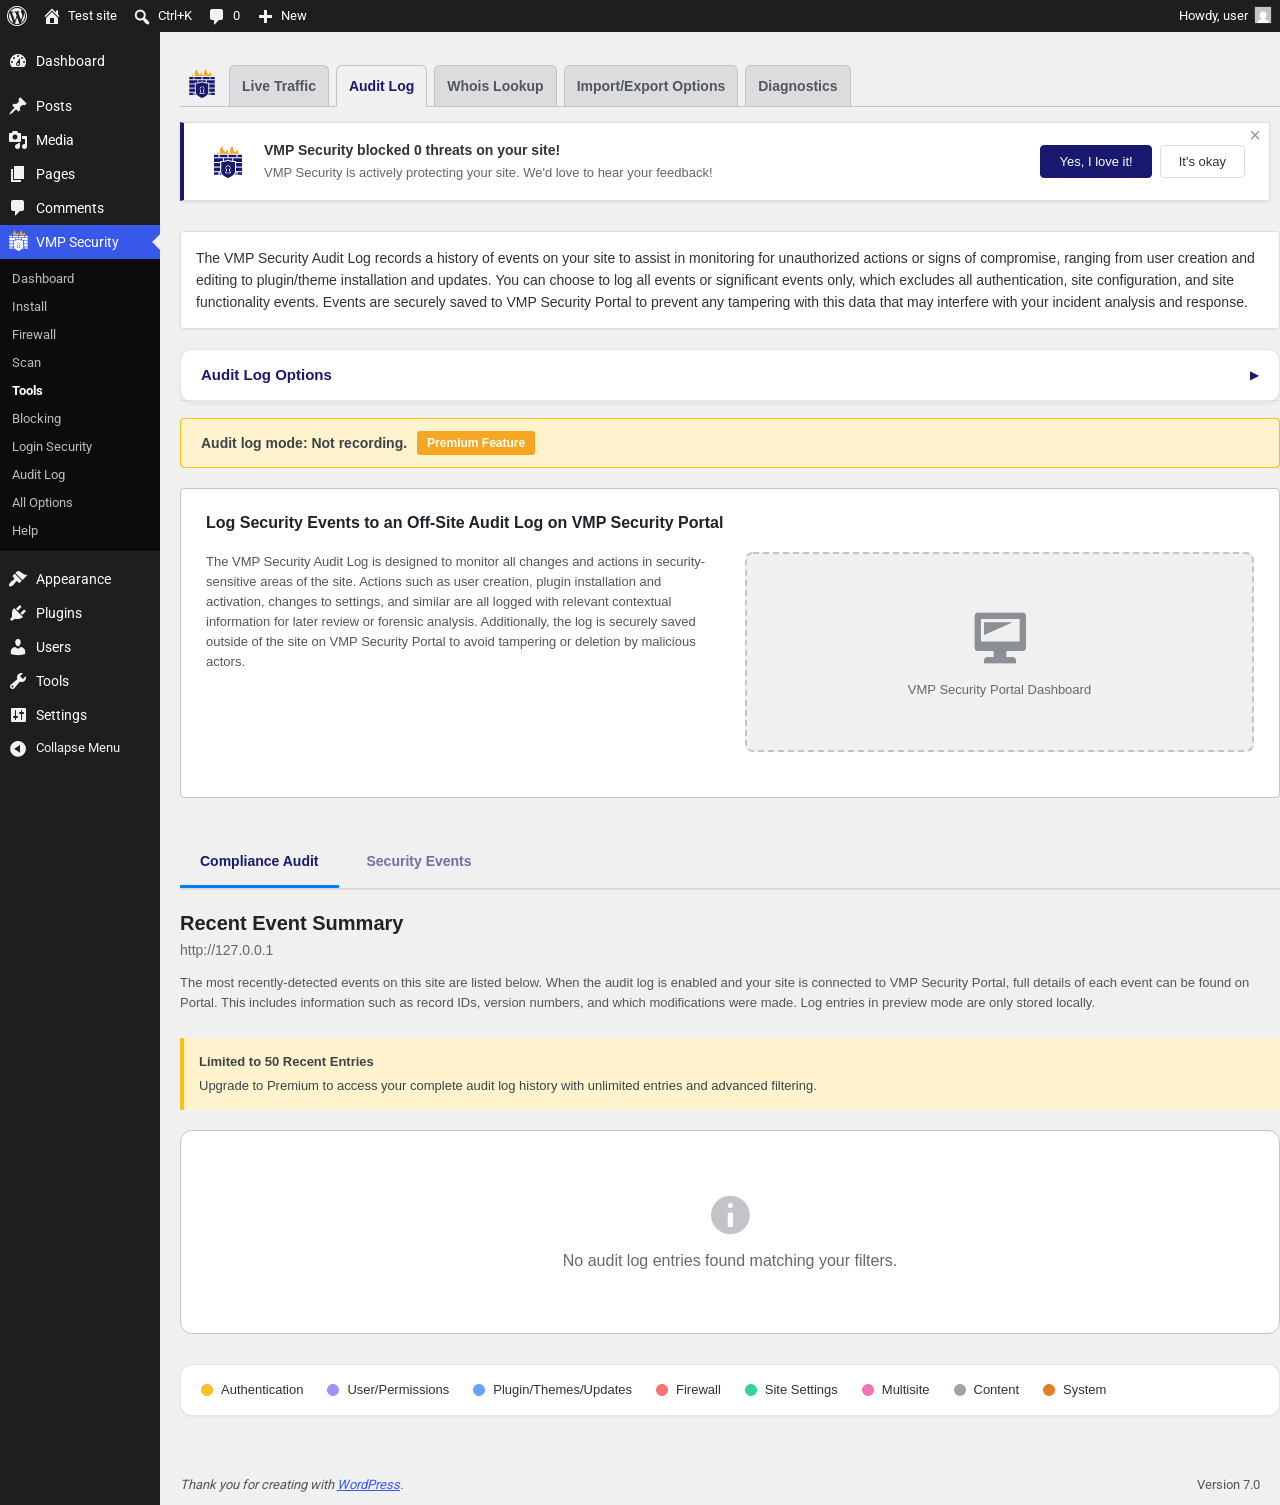
Task: Open Audit Log submenu item in sidebar
Action: [39, 475]
